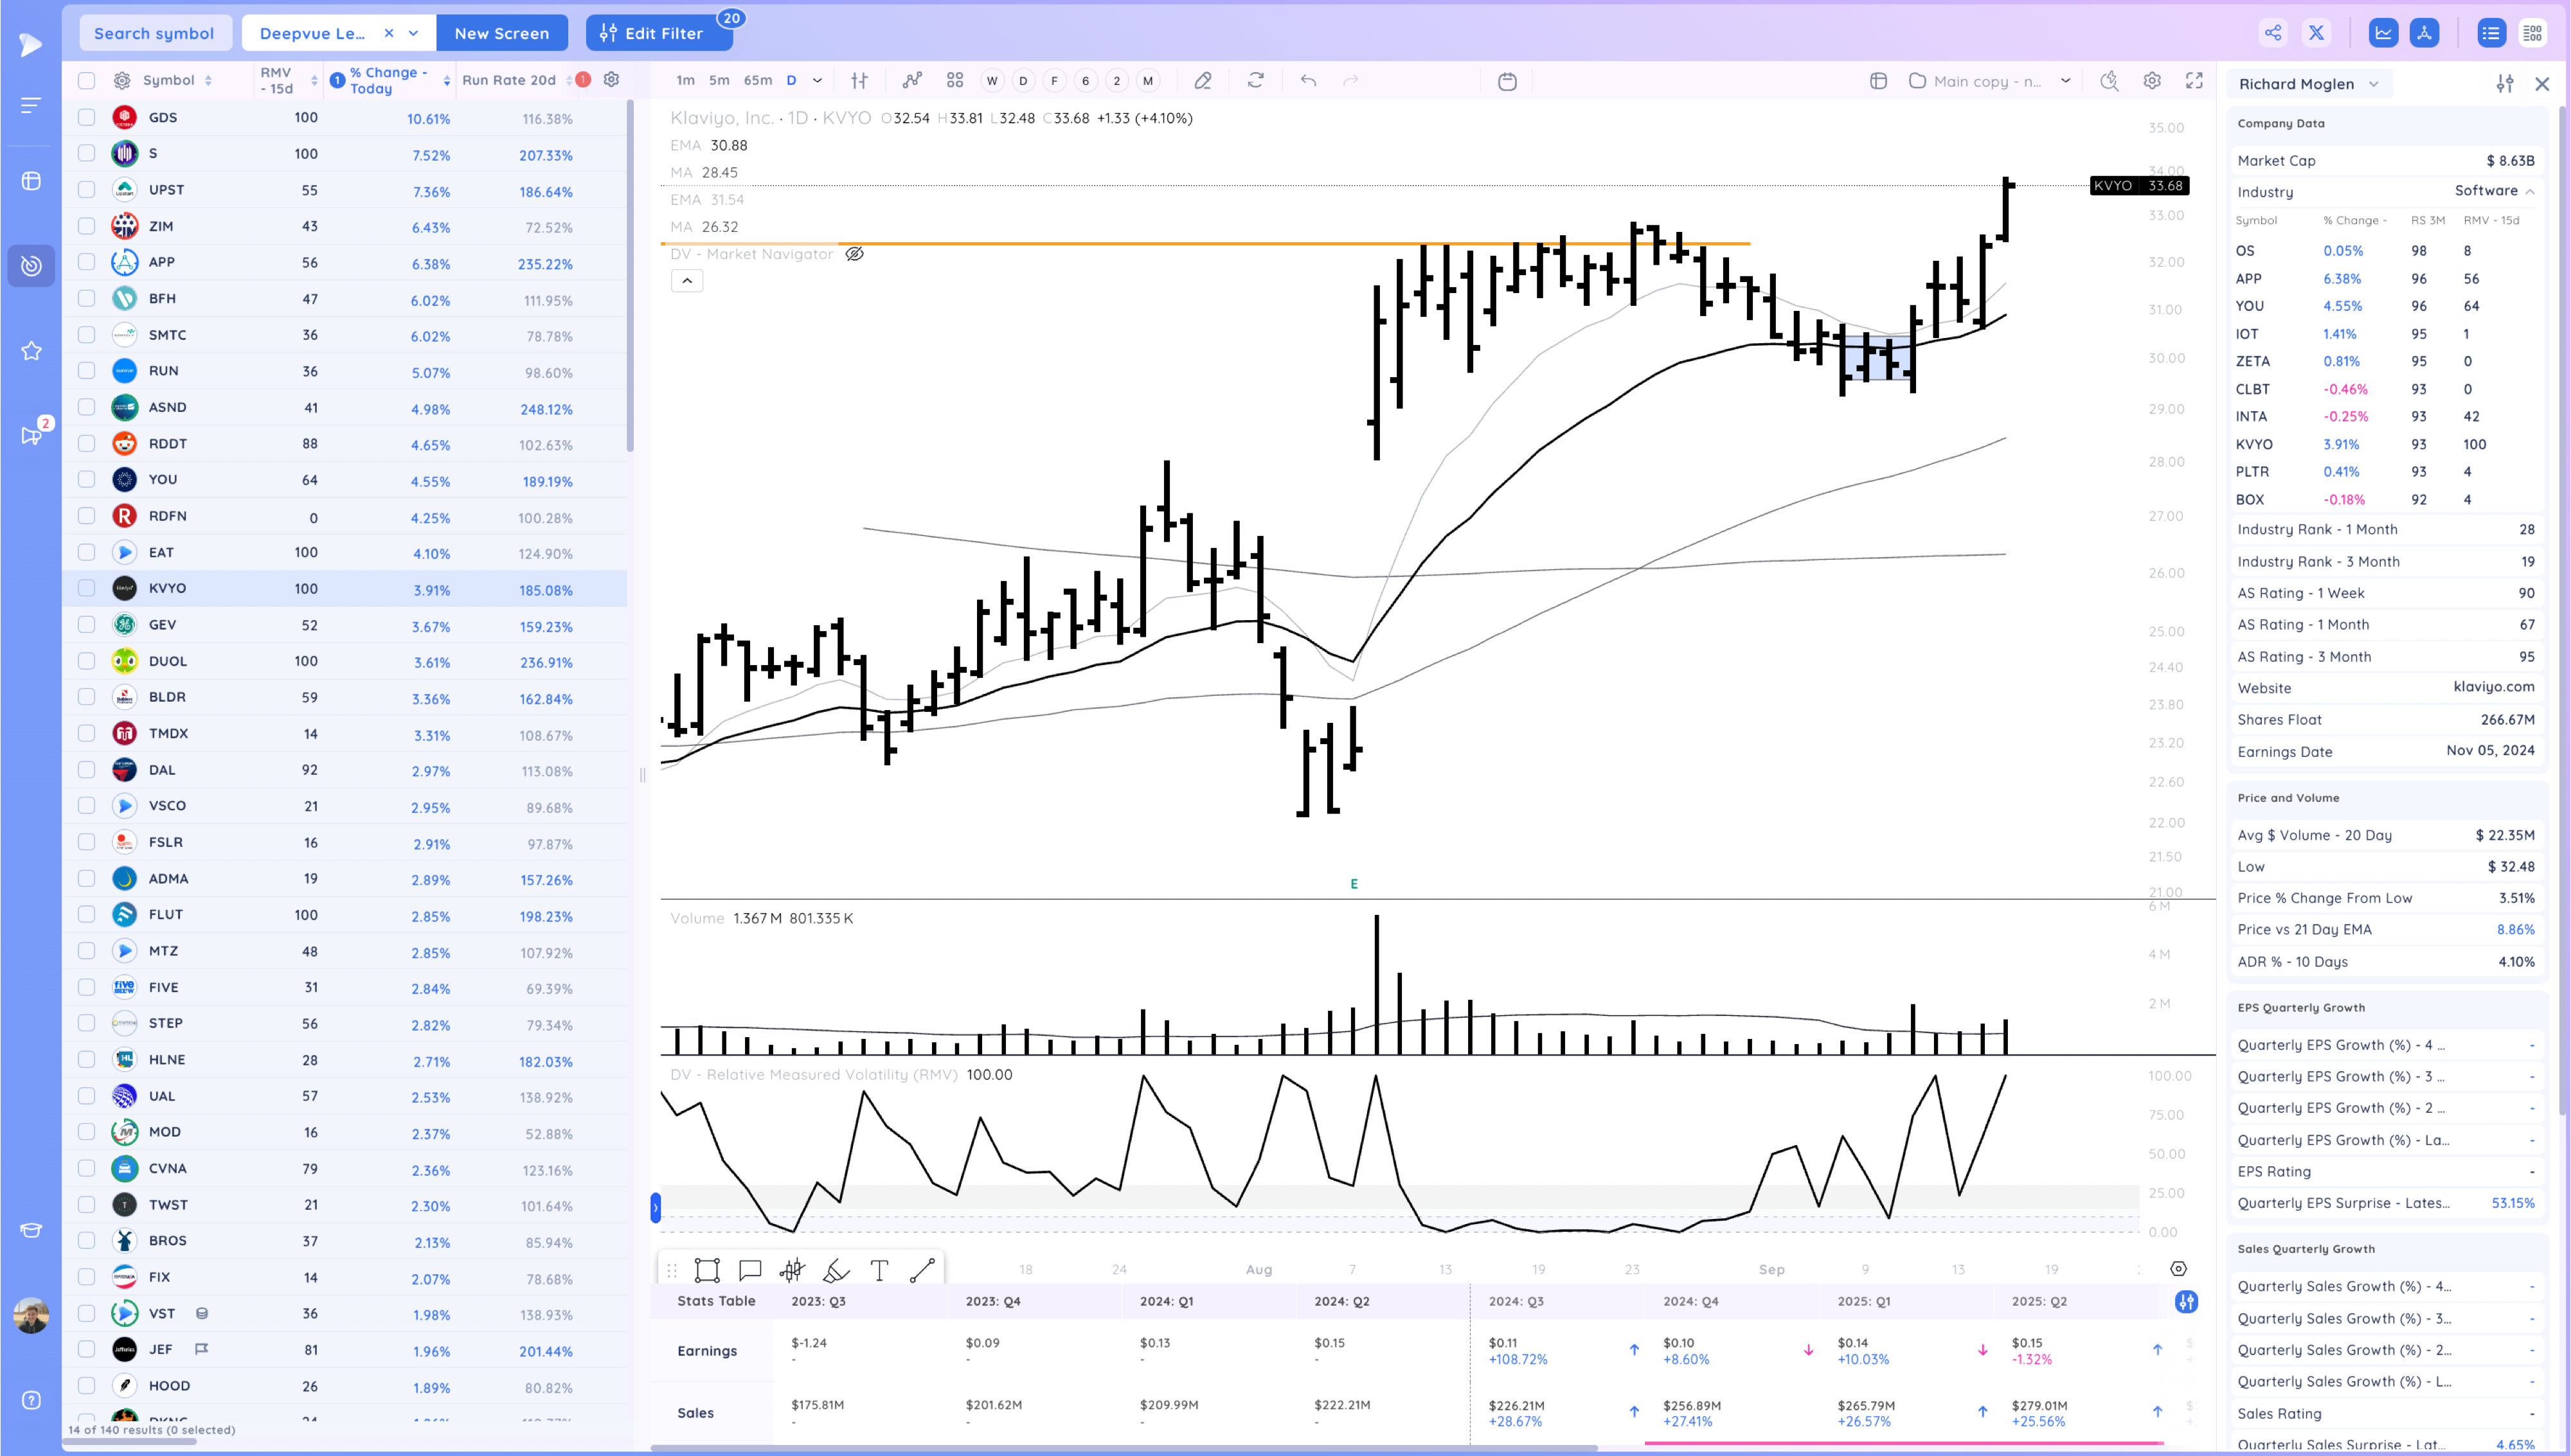Click the New Screen button
The image size is (2571, 1456).
(x=501, y=33)
